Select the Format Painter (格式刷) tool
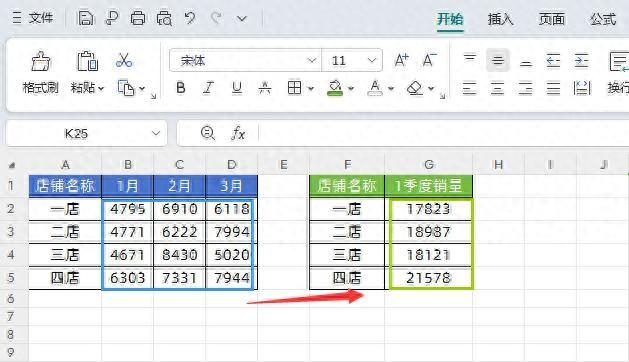Image resolution: width=629 pixels, height=362 pixels. [41, 73]
